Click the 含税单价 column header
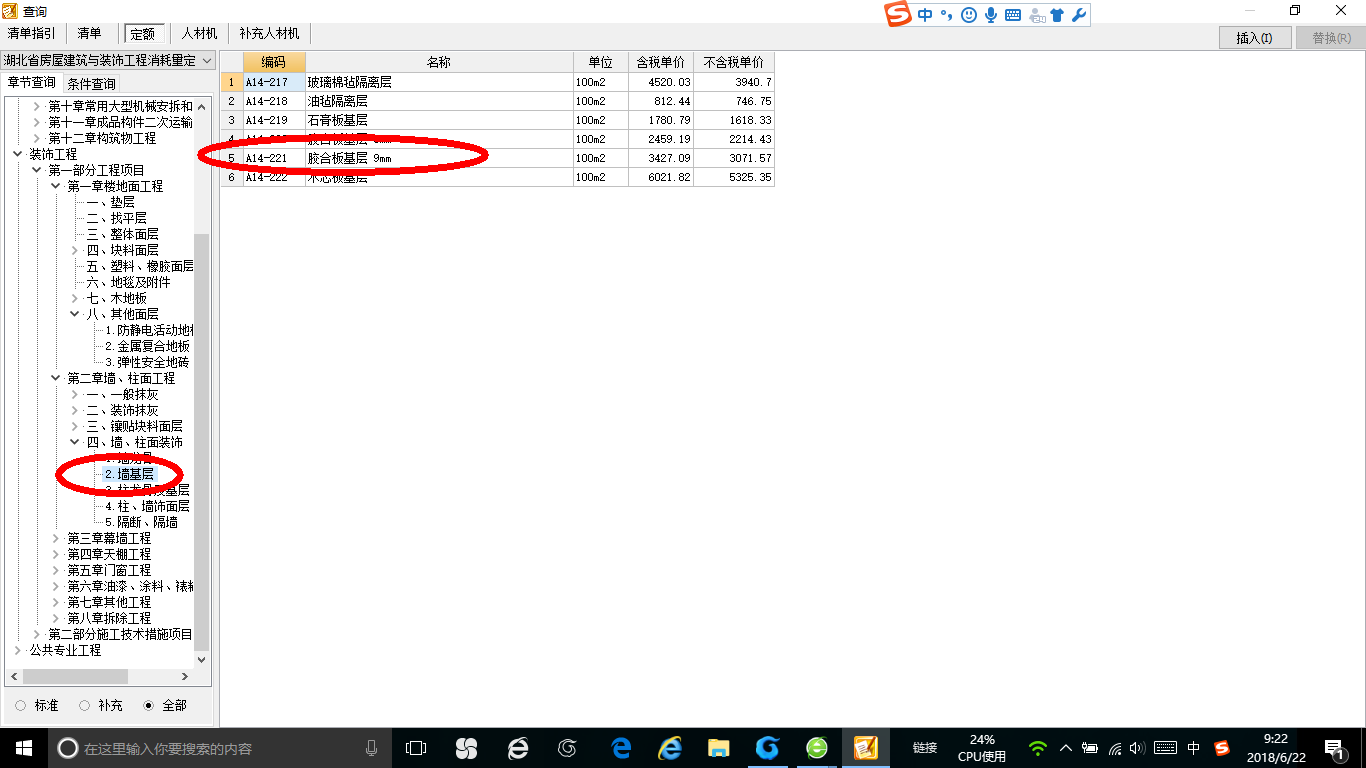1366x768 pixels. [660, 62]
